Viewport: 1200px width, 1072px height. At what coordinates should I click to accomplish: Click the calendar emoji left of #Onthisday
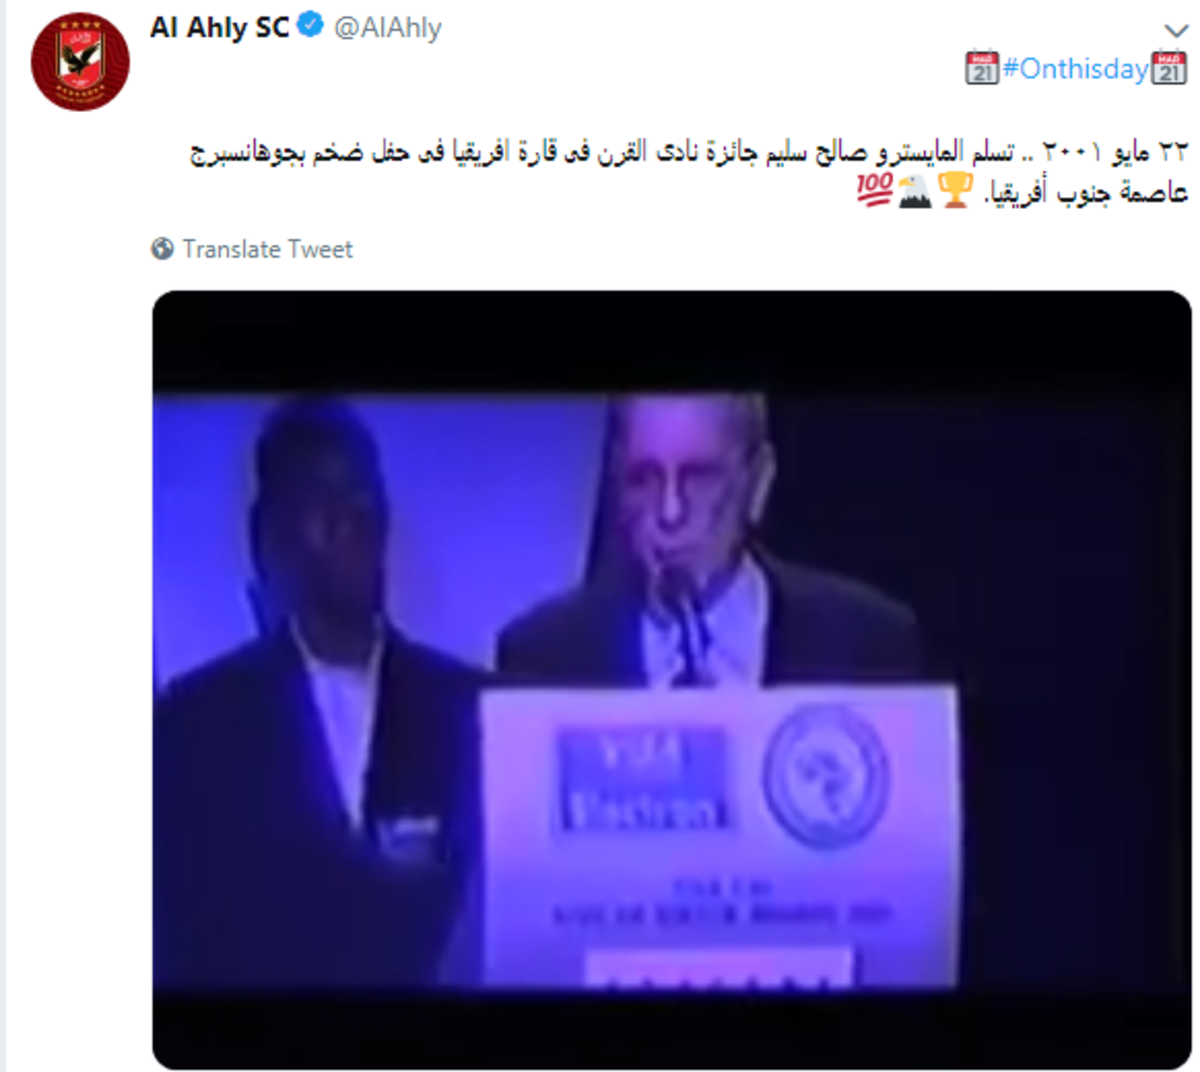click(x=982, y=68)
